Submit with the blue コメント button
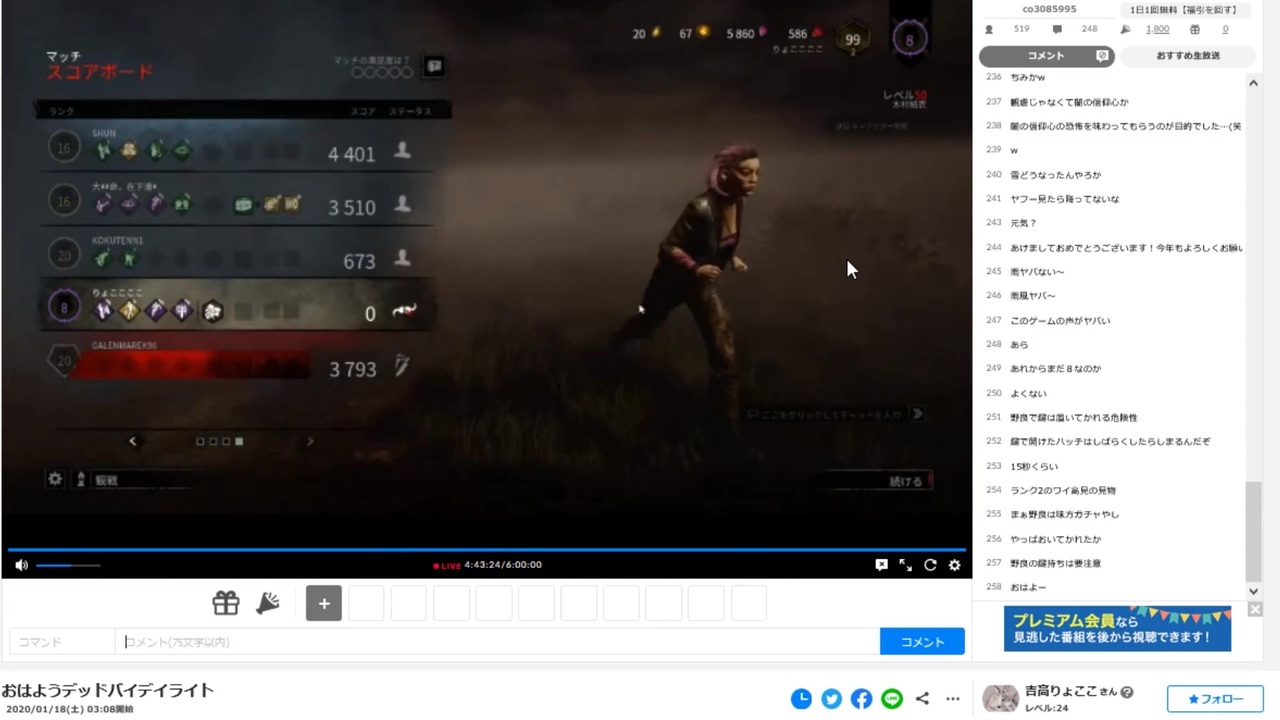The image size is (1280, 720). pyautogui.click(x=922, y=642)
